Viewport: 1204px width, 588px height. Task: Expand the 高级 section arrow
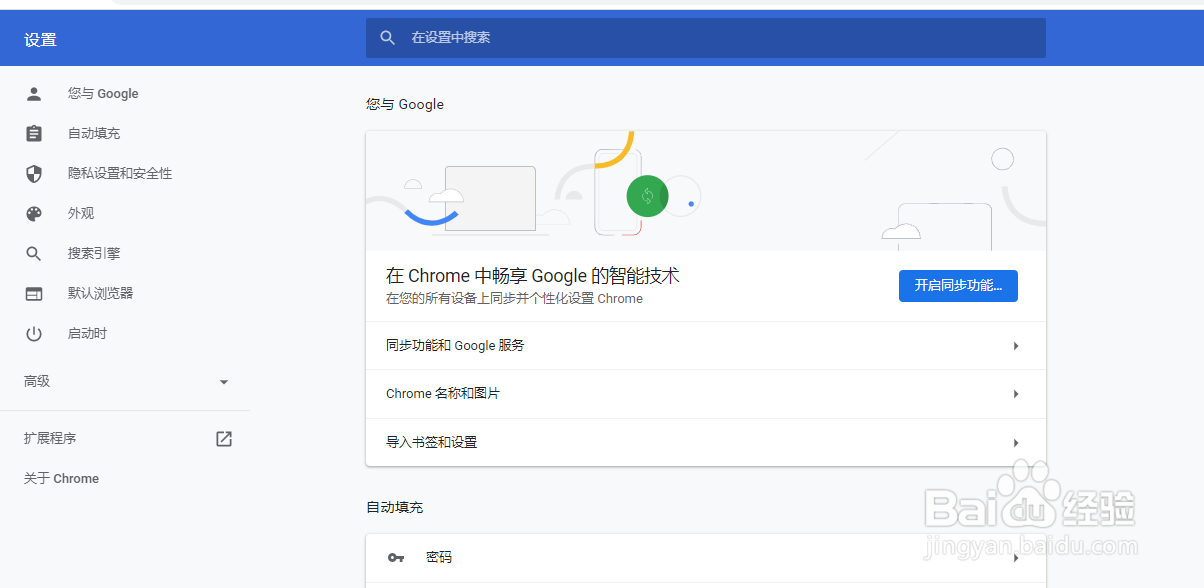tap(224, 382)
